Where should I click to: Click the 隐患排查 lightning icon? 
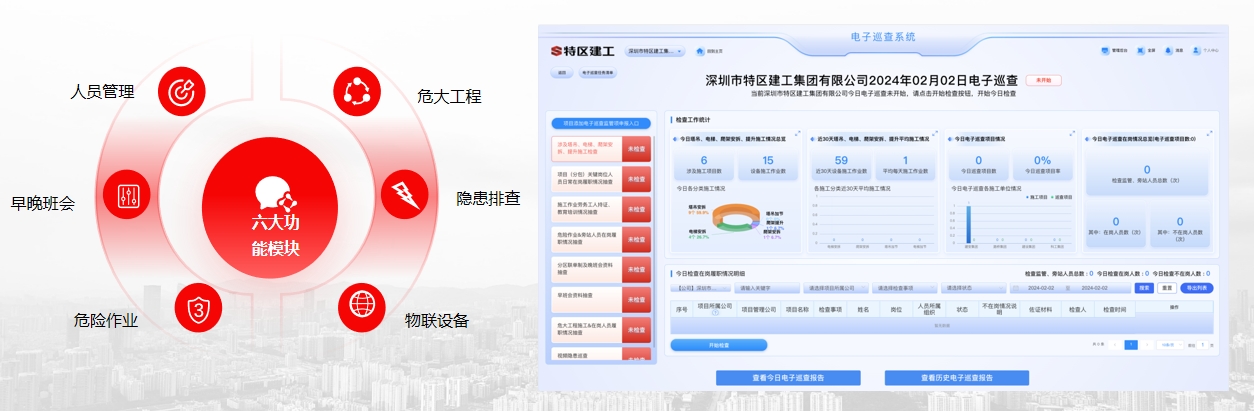pos(406,194)
